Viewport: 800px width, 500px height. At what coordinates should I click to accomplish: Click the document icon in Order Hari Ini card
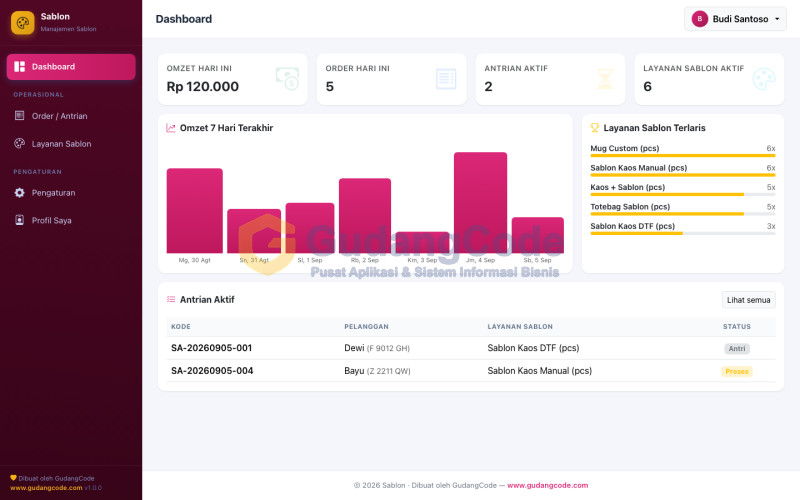(446, 79)
